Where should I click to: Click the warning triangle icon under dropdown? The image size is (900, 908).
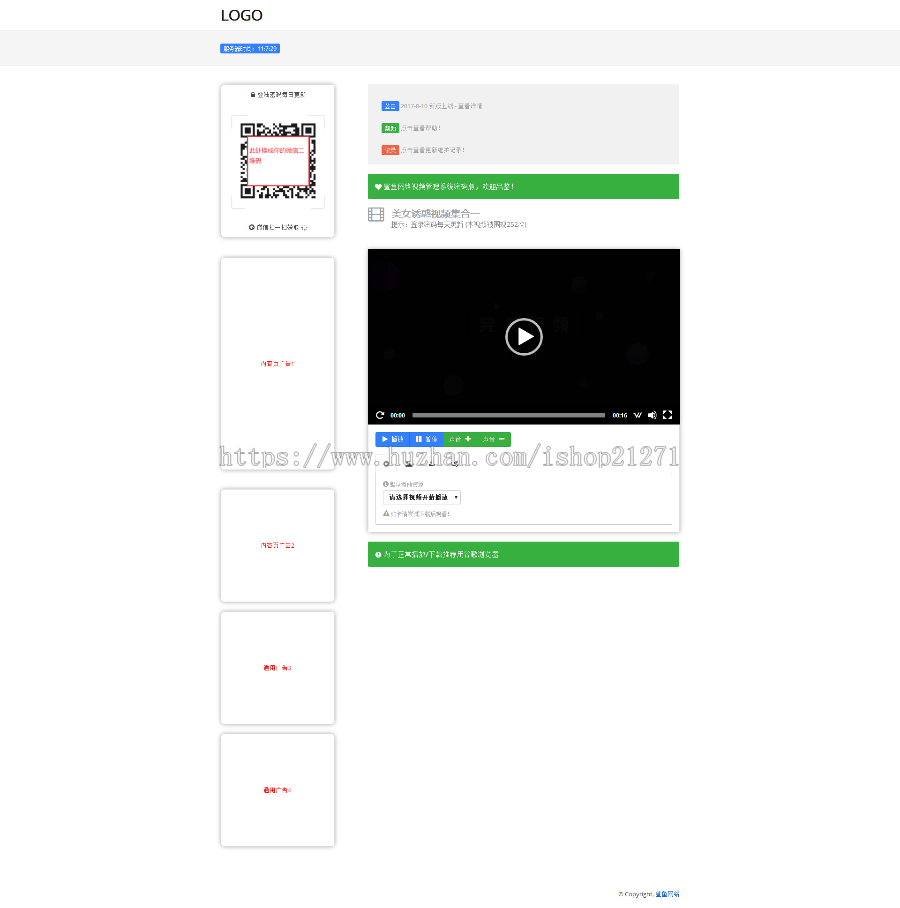coord(386,513)
